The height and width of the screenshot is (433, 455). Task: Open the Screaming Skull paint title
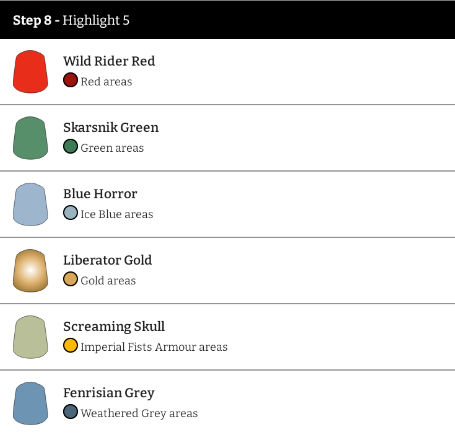pos(114,327)
